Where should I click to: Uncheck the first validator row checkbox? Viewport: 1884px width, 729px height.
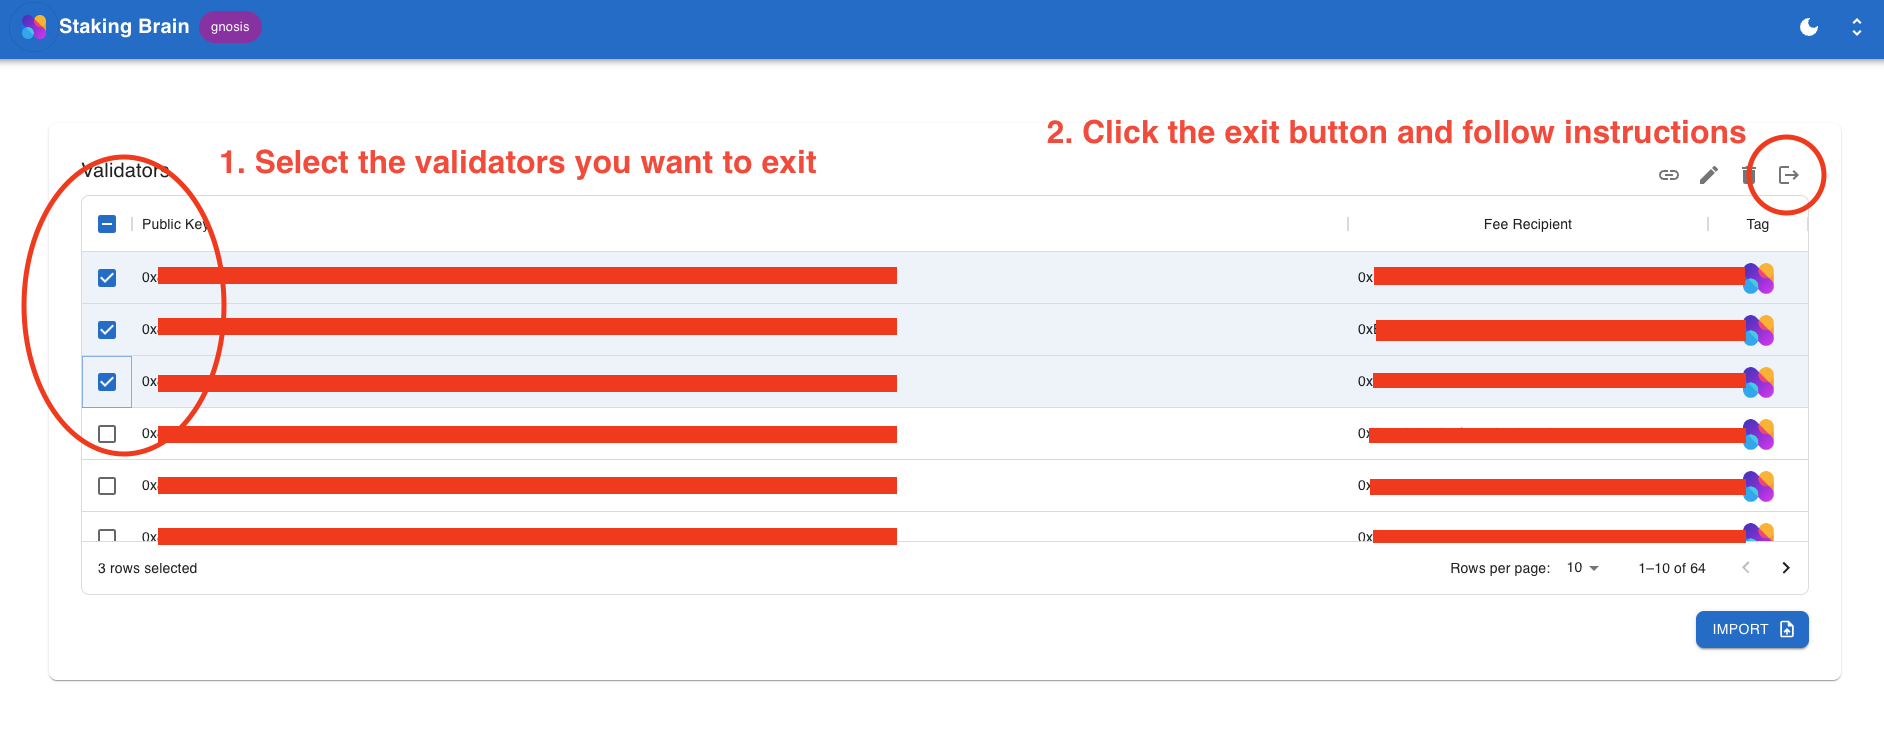pyautogui.click(x=107, y=278)
